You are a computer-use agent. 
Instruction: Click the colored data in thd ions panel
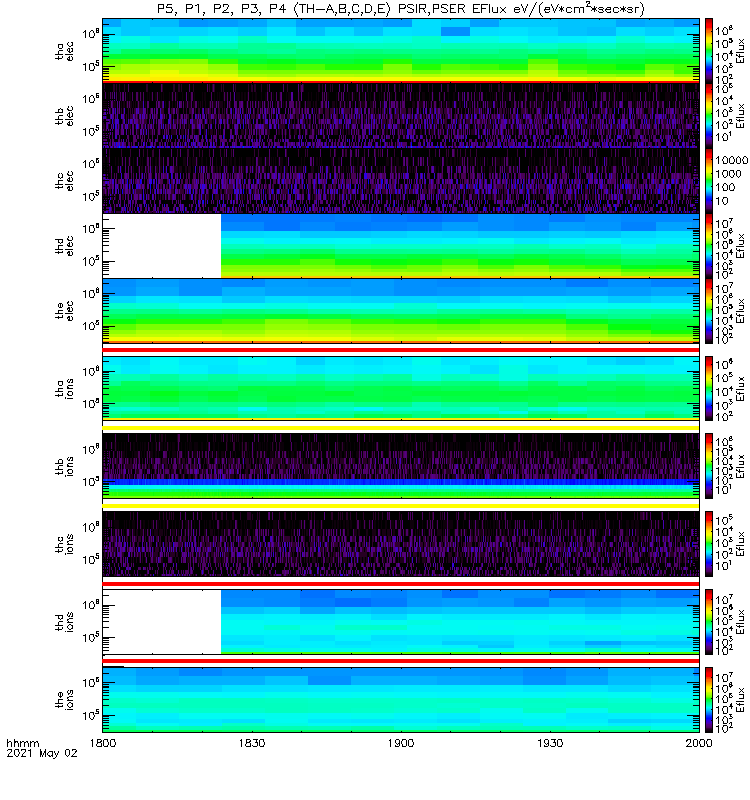pos(460,621)
